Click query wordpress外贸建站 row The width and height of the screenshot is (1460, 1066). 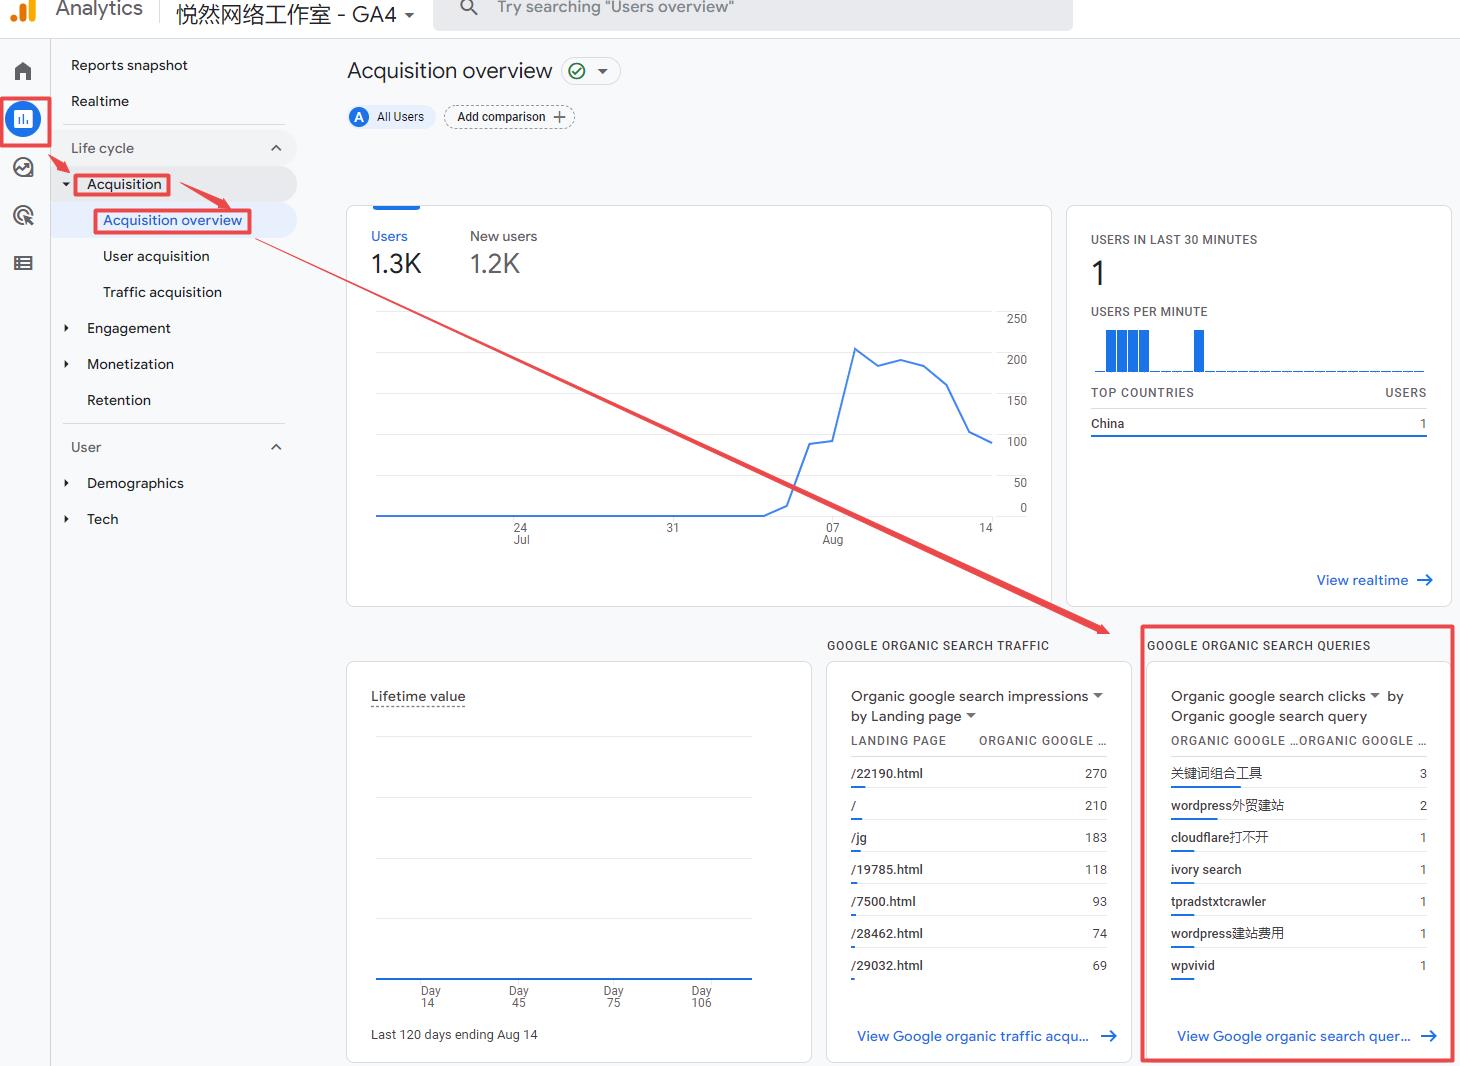tap(1299, 806)
